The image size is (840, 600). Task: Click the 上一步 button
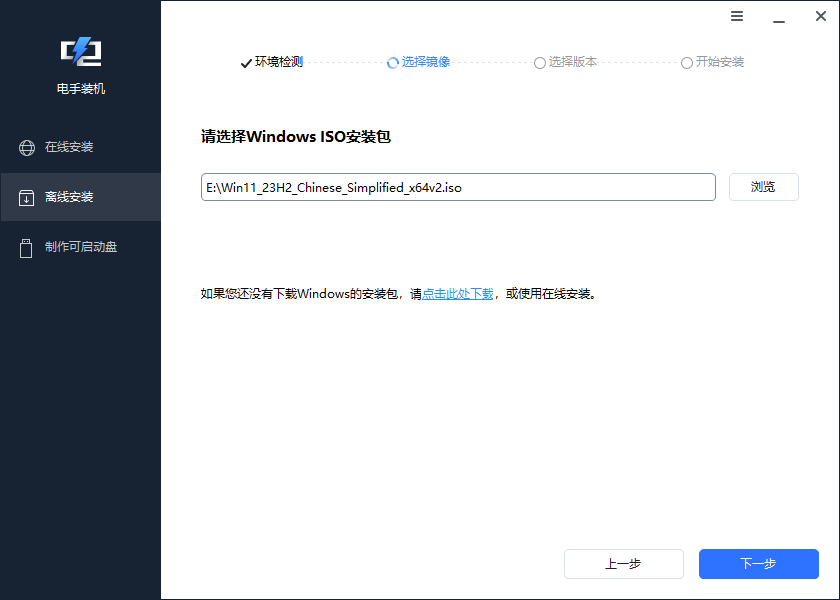point(623,563)
